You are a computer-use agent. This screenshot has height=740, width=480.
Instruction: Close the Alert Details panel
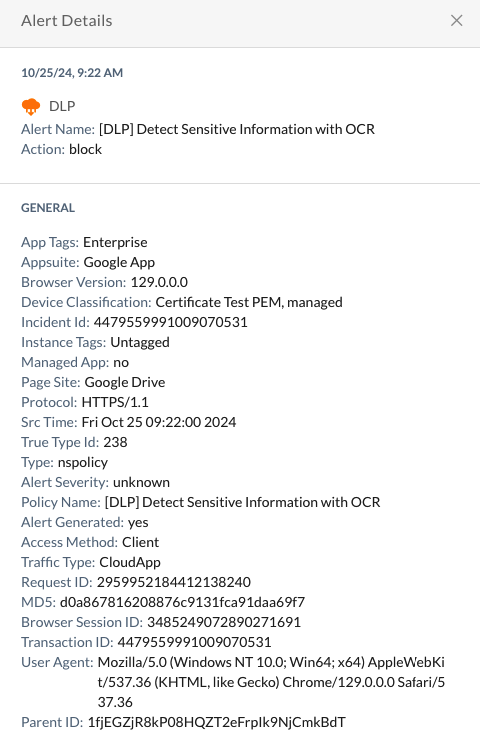[x=456, y=20]
